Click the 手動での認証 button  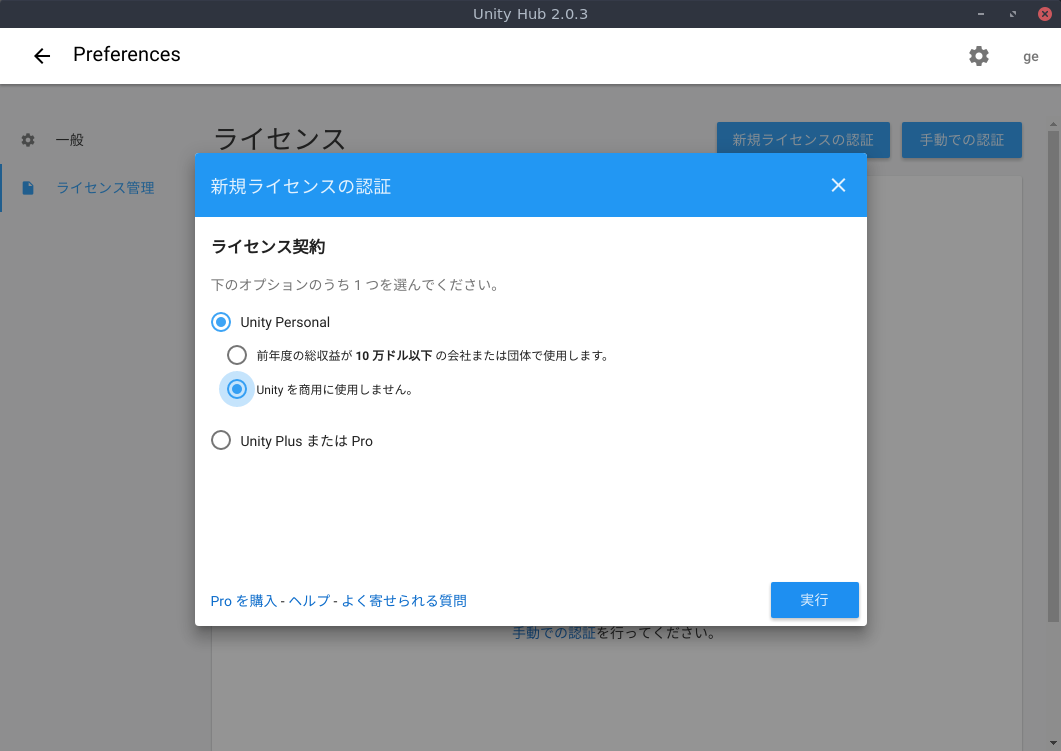[x=961, y=140]
